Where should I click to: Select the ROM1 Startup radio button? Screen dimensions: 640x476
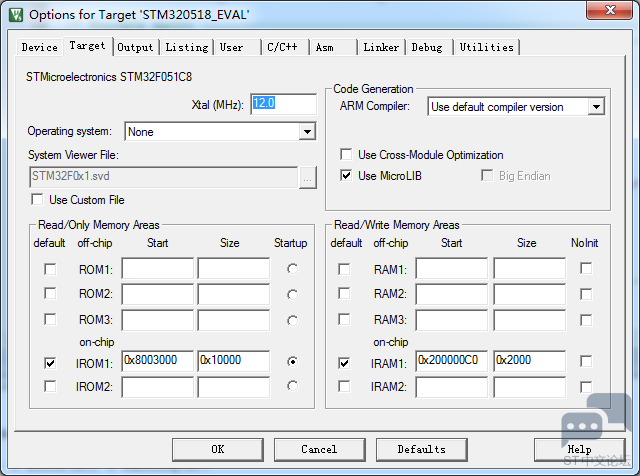[x=292, y=269]
